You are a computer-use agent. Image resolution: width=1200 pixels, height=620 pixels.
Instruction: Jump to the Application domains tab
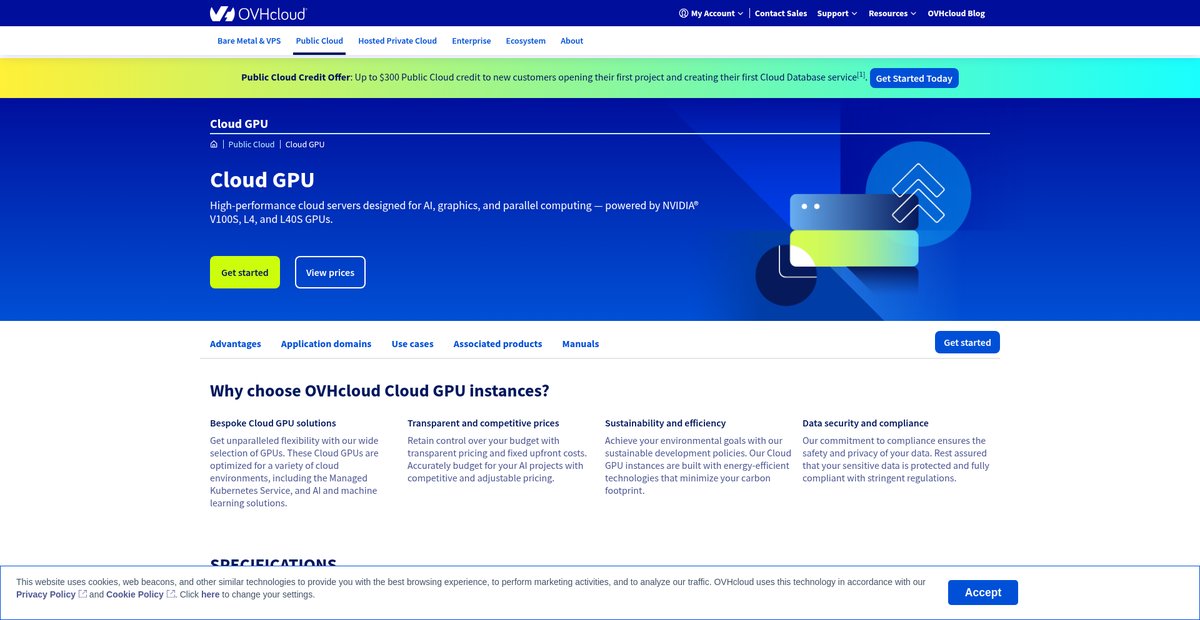point(326,343)
